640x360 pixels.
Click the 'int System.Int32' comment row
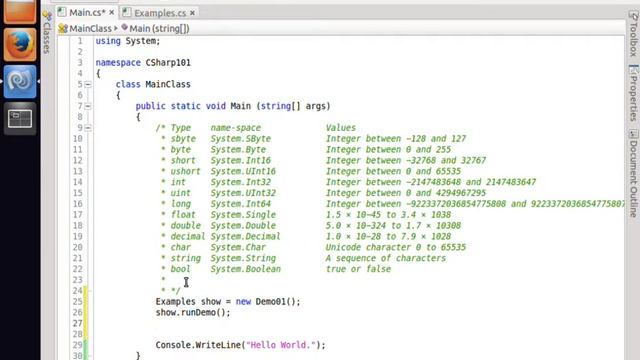tap(348, 182)
